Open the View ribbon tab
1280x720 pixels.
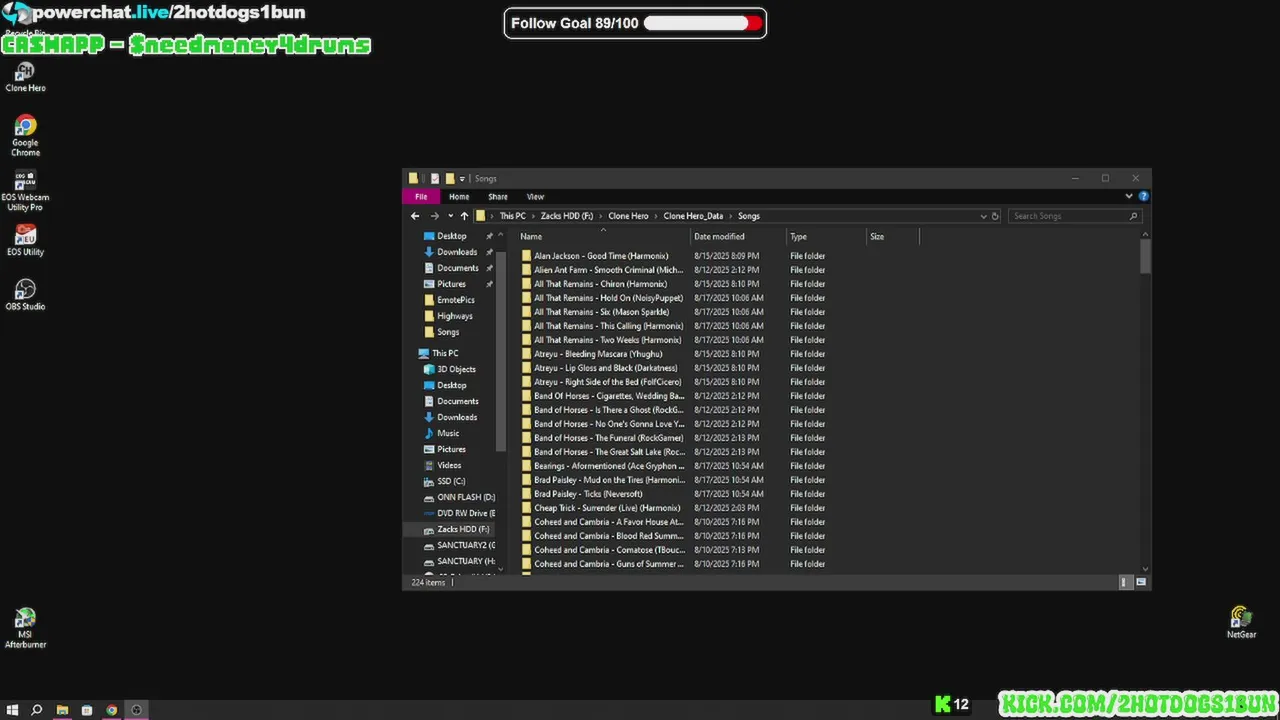535,197
